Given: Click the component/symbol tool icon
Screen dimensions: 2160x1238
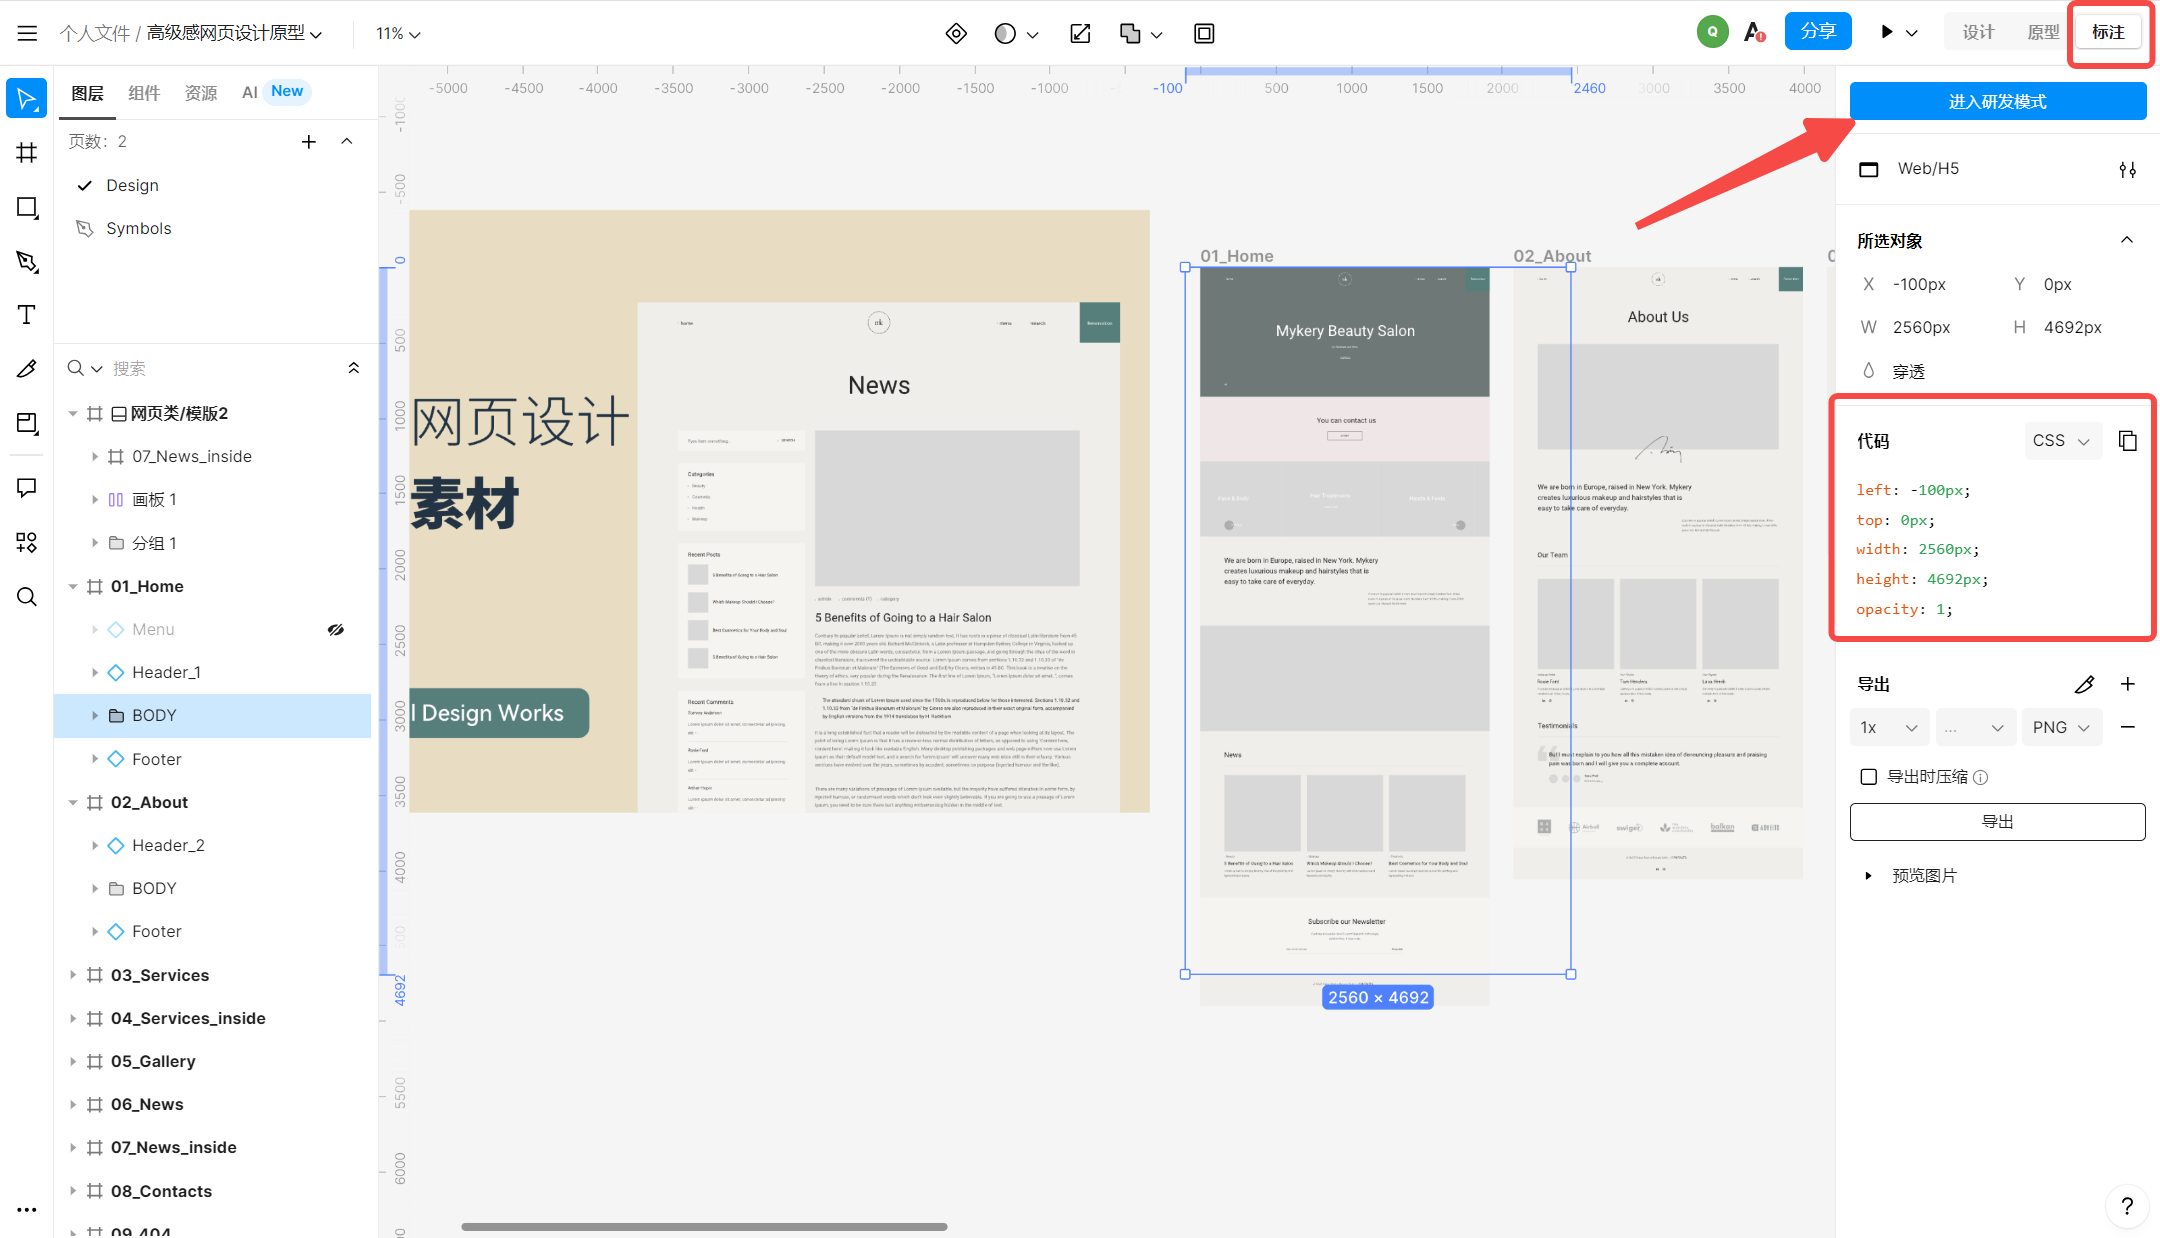Looking at the screenshot, I should pyautogui.click(x=27, y=543).
